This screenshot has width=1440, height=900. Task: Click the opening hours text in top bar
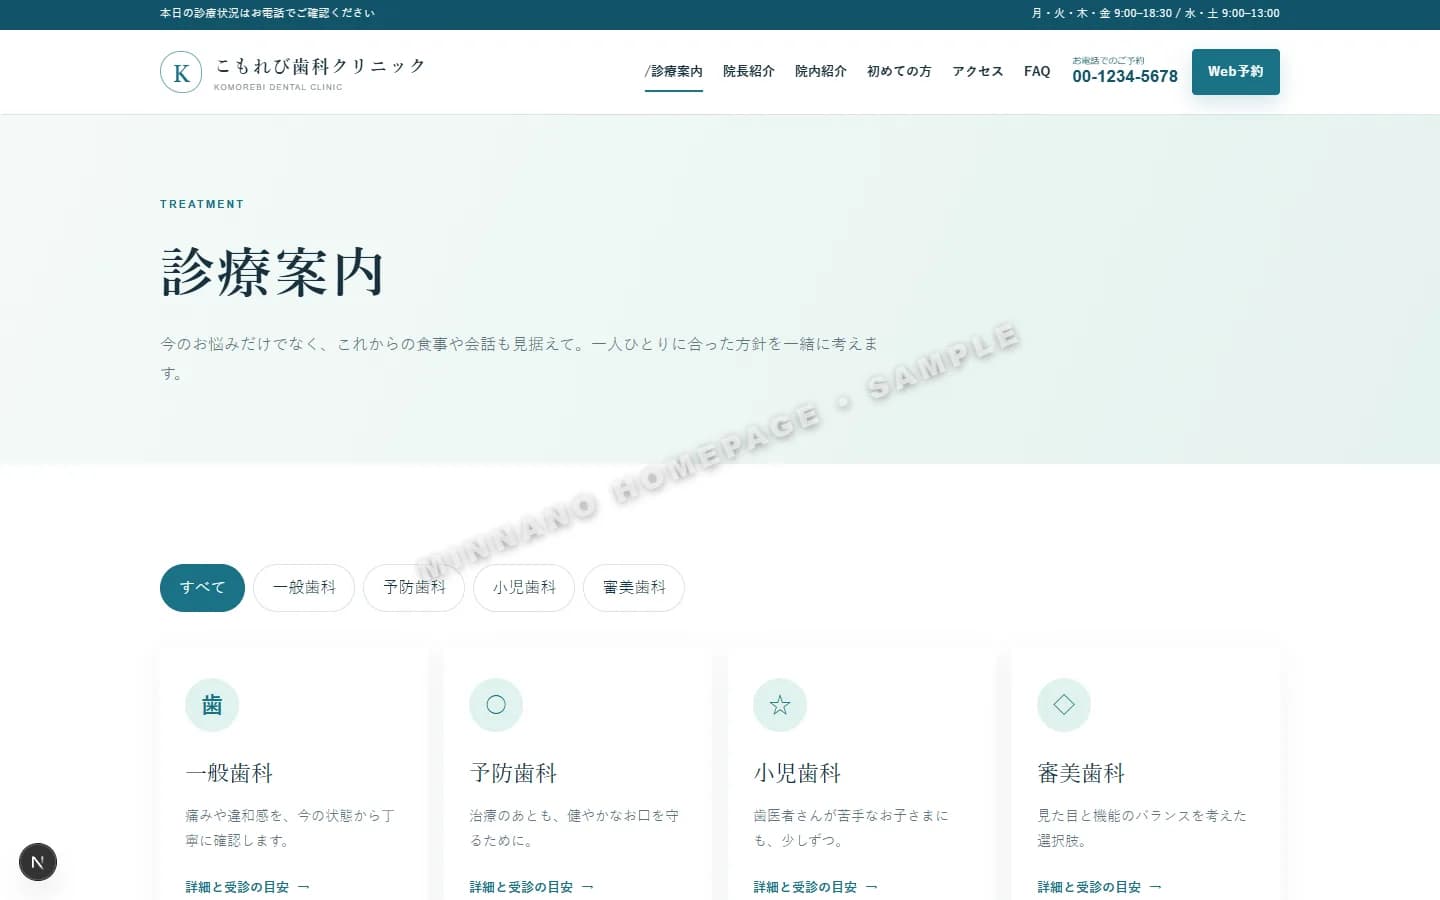(x=1155, y=13)
